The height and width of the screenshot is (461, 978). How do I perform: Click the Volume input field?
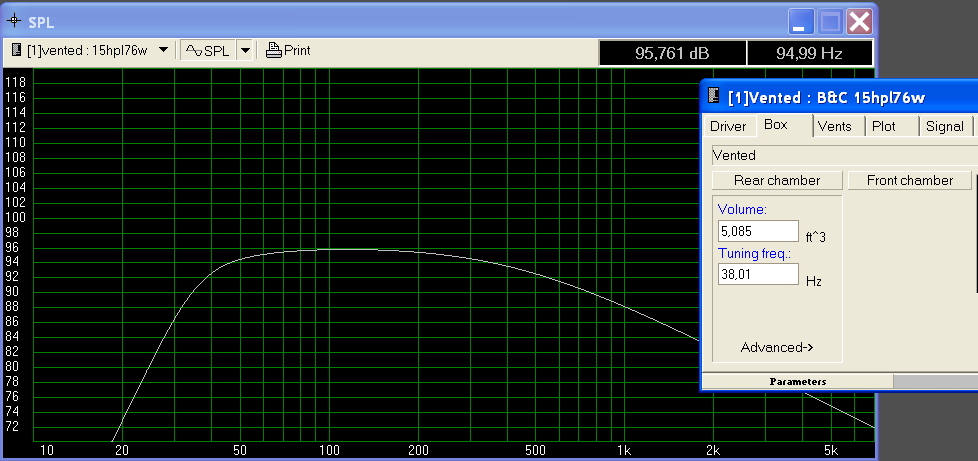coord(758,231)
